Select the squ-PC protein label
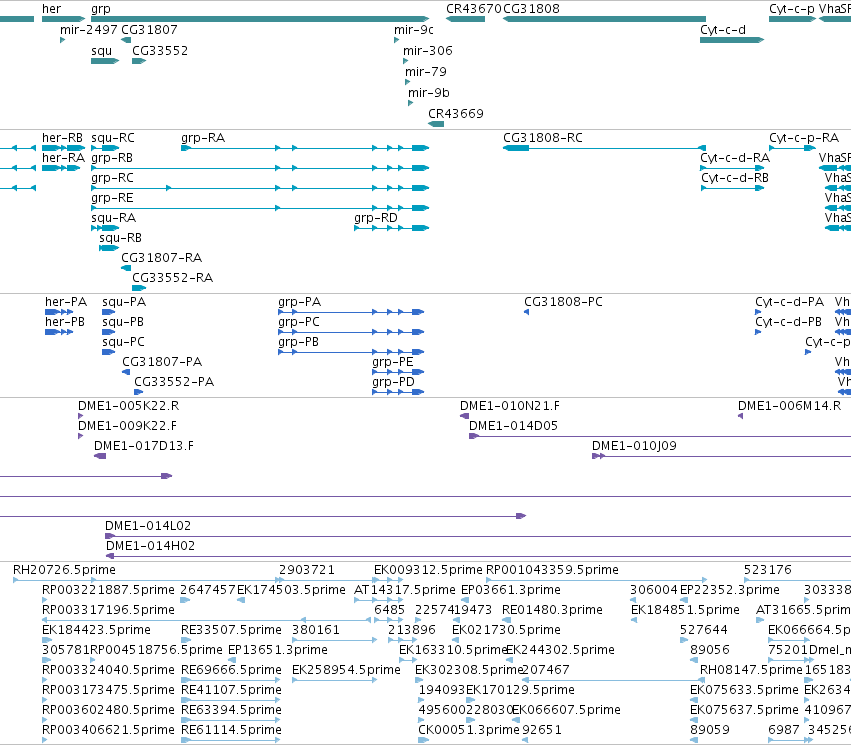 (124, 342)
